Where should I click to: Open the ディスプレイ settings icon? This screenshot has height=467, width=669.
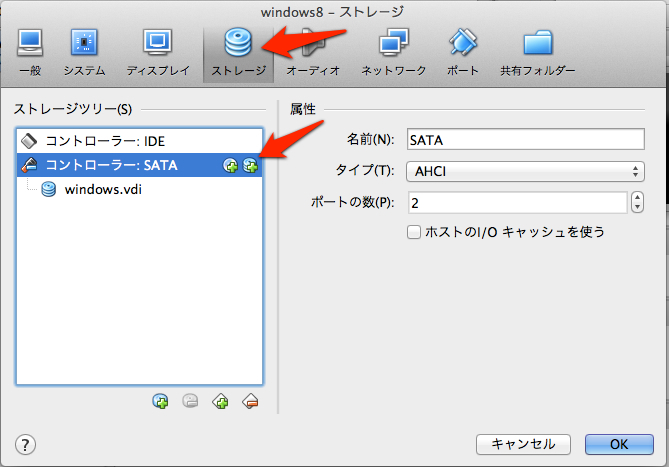pyautogui.click(x=158, y=42)
